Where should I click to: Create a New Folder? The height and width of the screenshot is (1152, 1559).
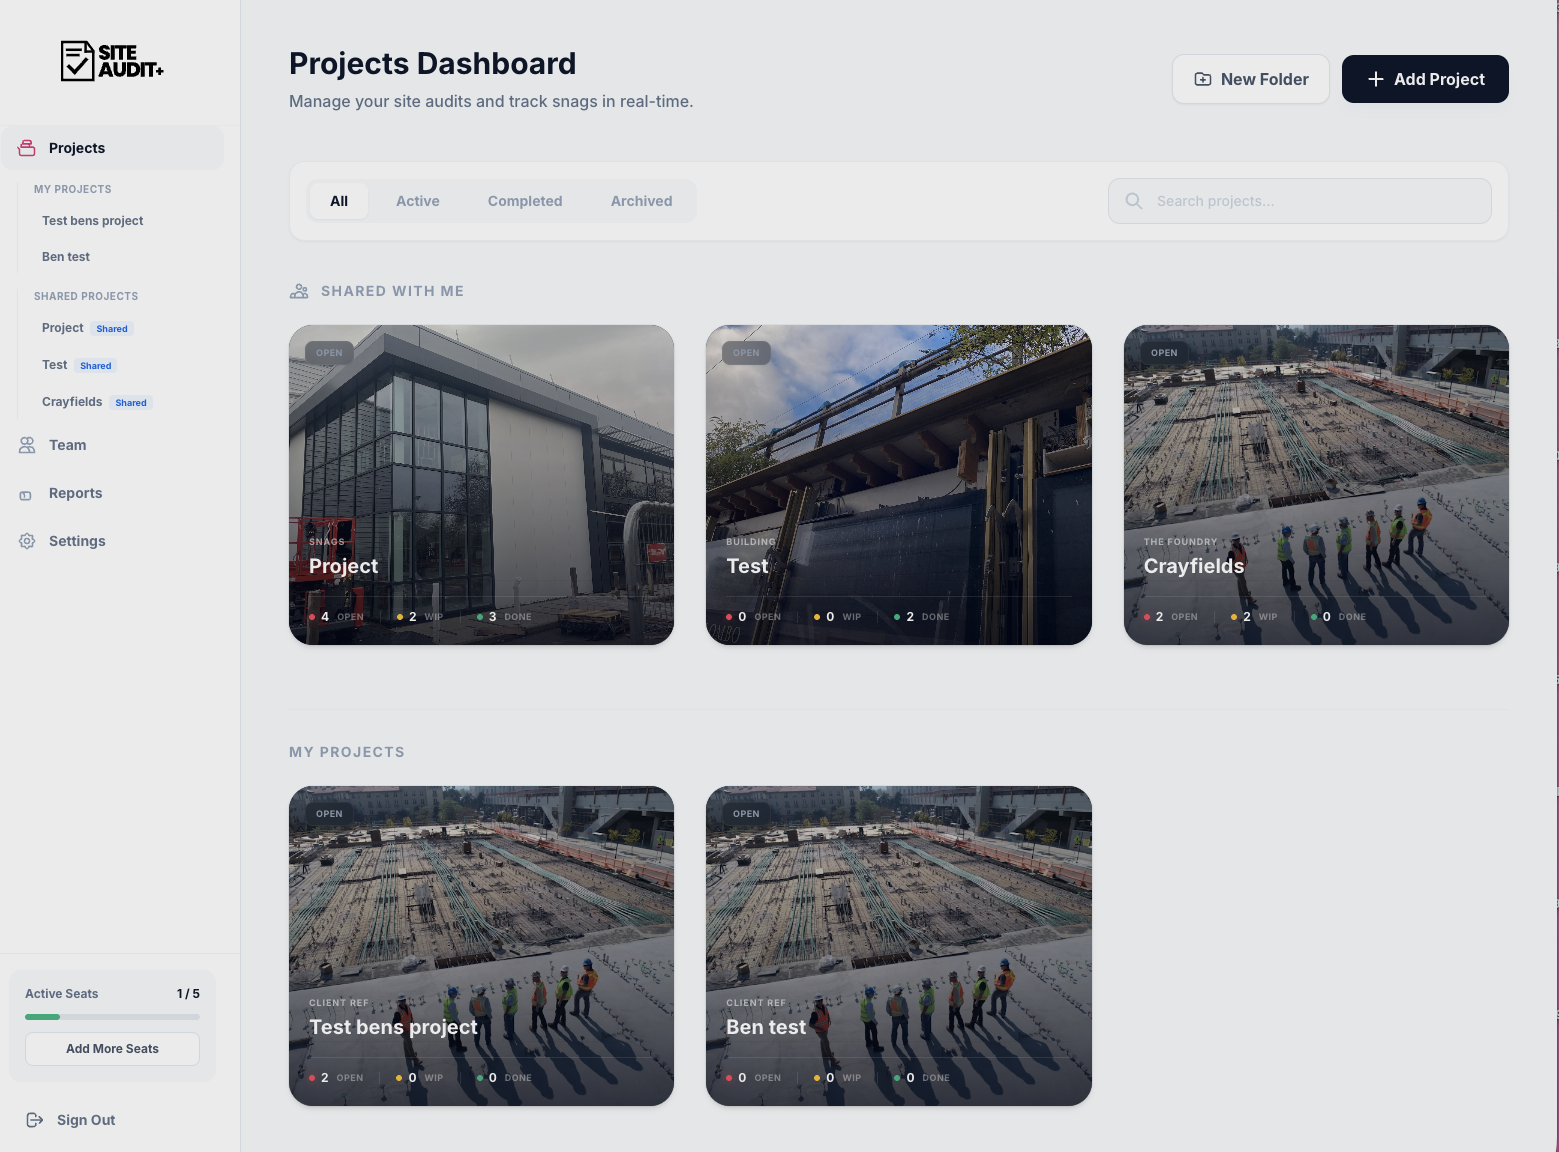pos(1250,79)
